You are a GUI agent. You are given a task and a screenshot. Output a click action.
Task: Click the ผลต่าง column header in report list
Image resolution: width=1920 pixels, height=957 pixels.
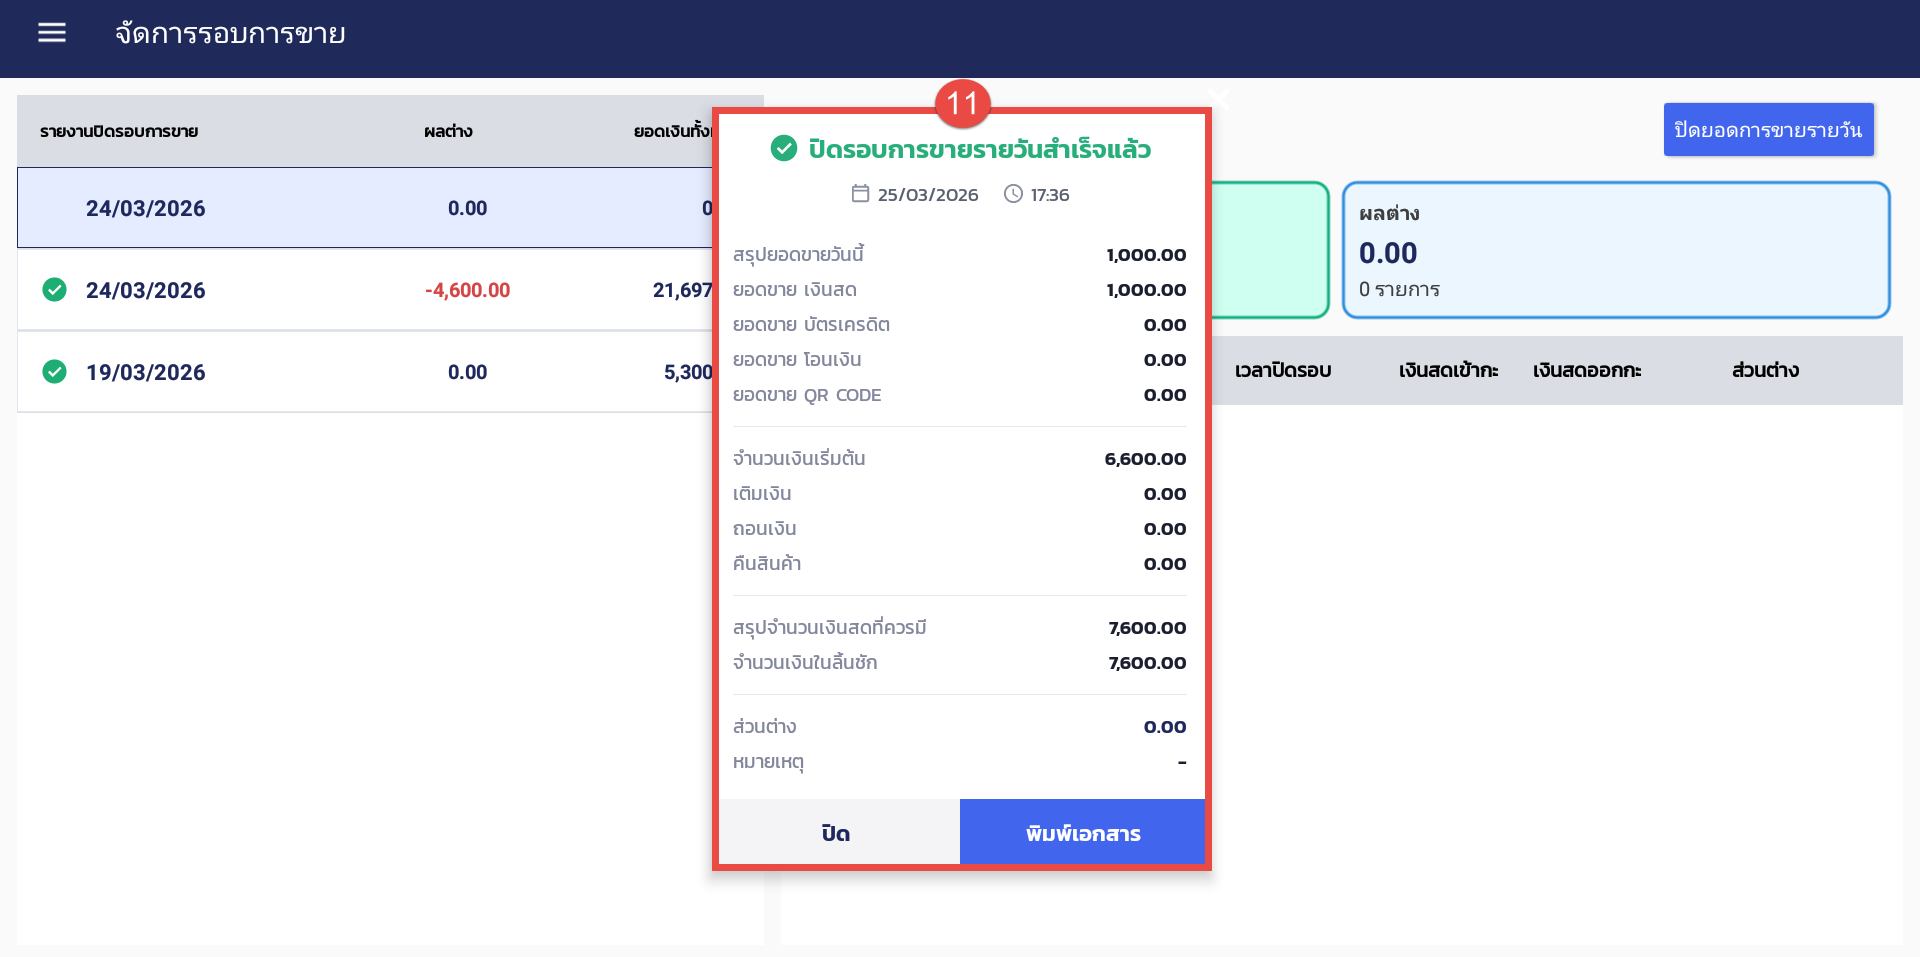pos(448,131)
